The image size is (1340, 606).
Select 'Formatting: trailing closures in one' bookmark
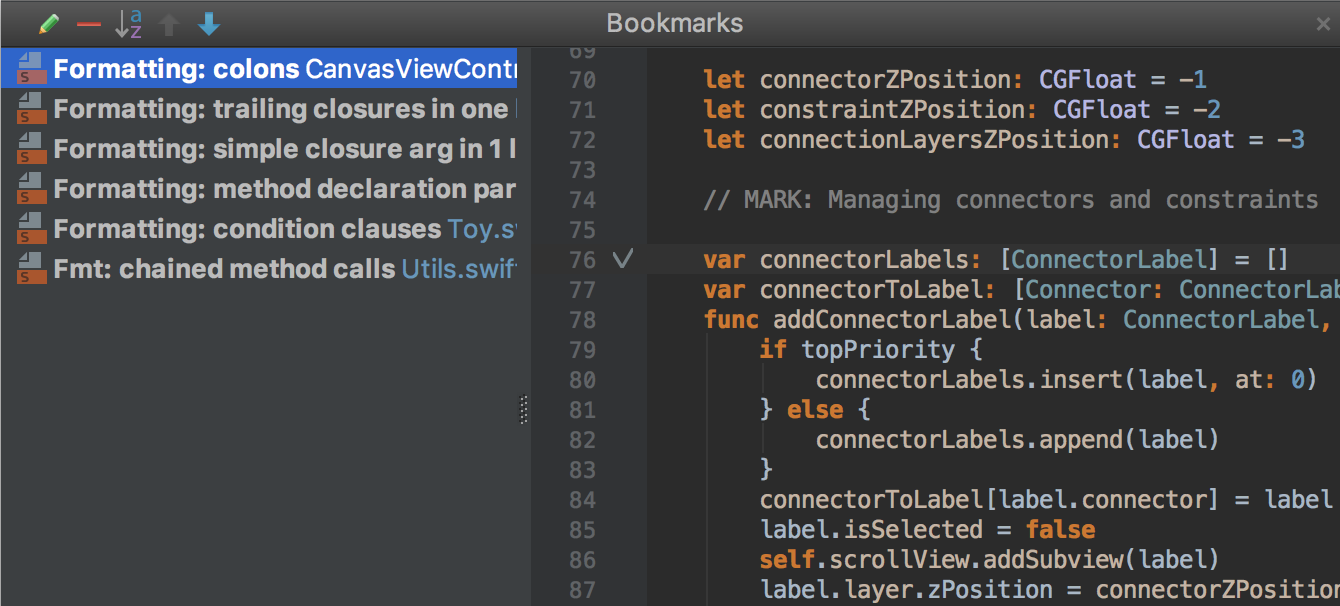point(280,109)
